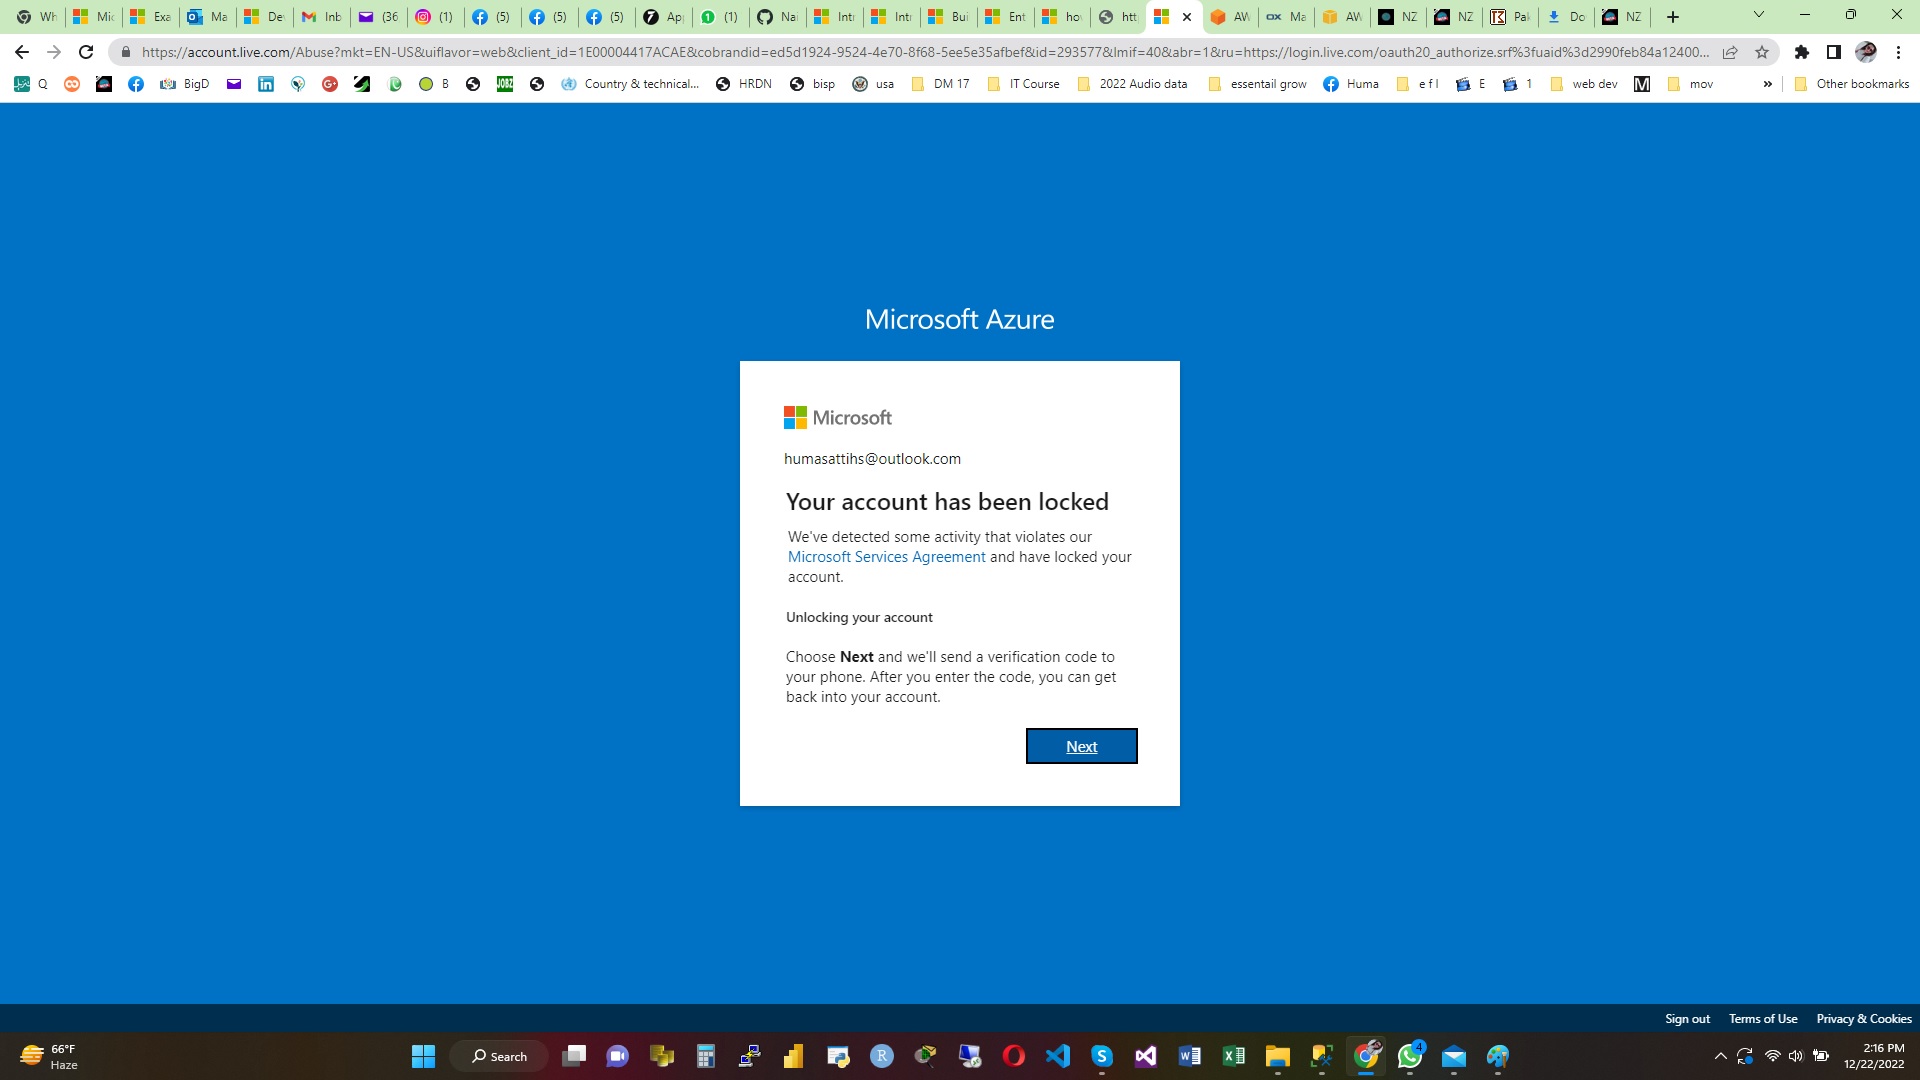1920x1080 pixels.
Task: Launch VS Code from the taskbar
Action: [x=1057, y=1057]
